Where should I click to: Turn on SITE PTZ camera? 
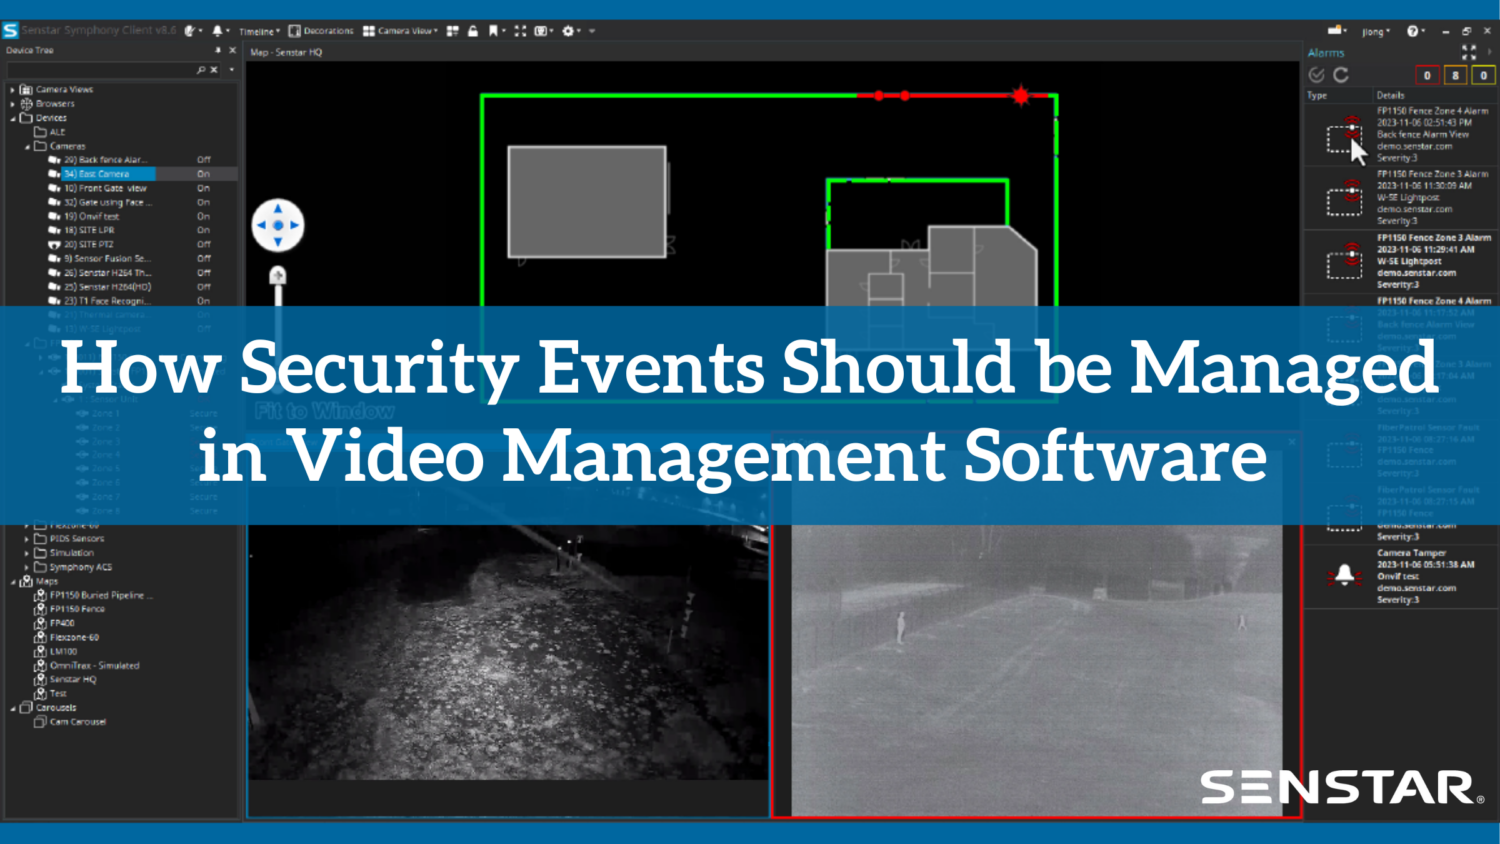pos(203,243)
